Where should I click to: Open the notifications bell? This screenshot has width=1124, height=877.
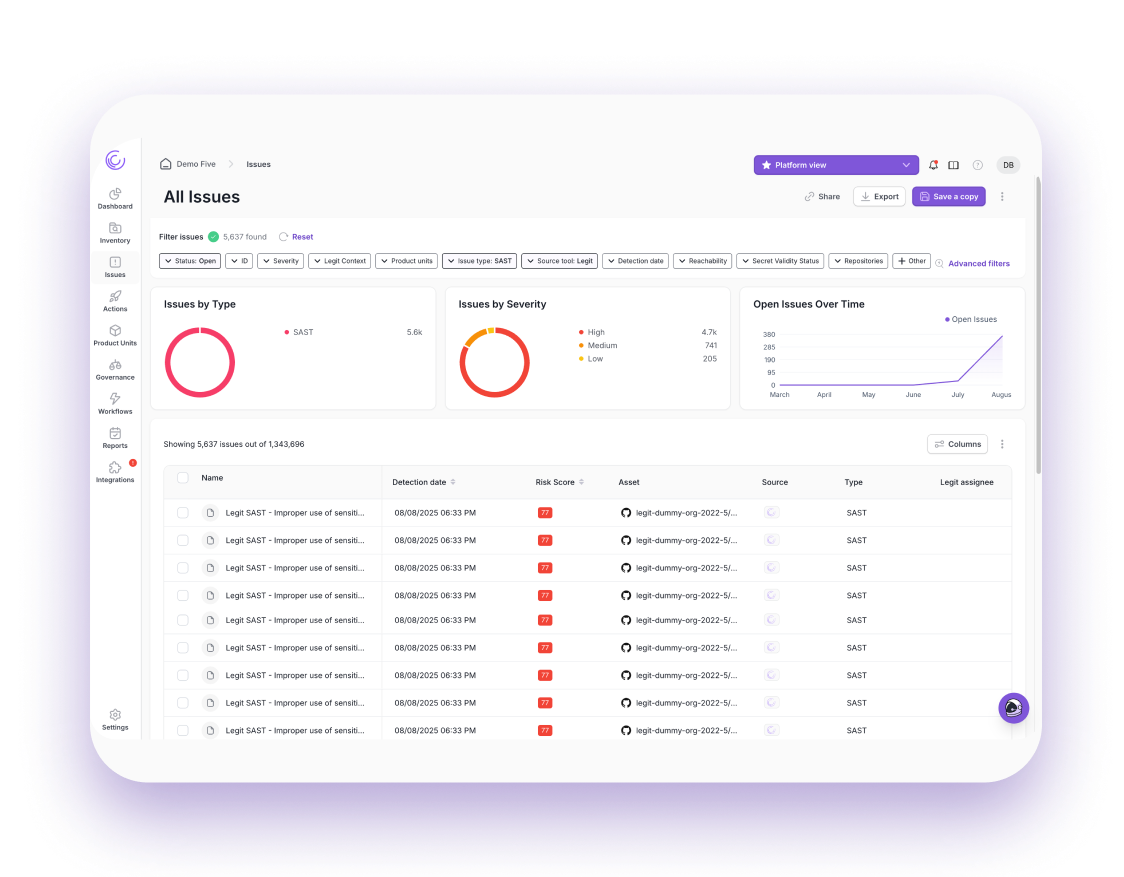tap(932, 164)
